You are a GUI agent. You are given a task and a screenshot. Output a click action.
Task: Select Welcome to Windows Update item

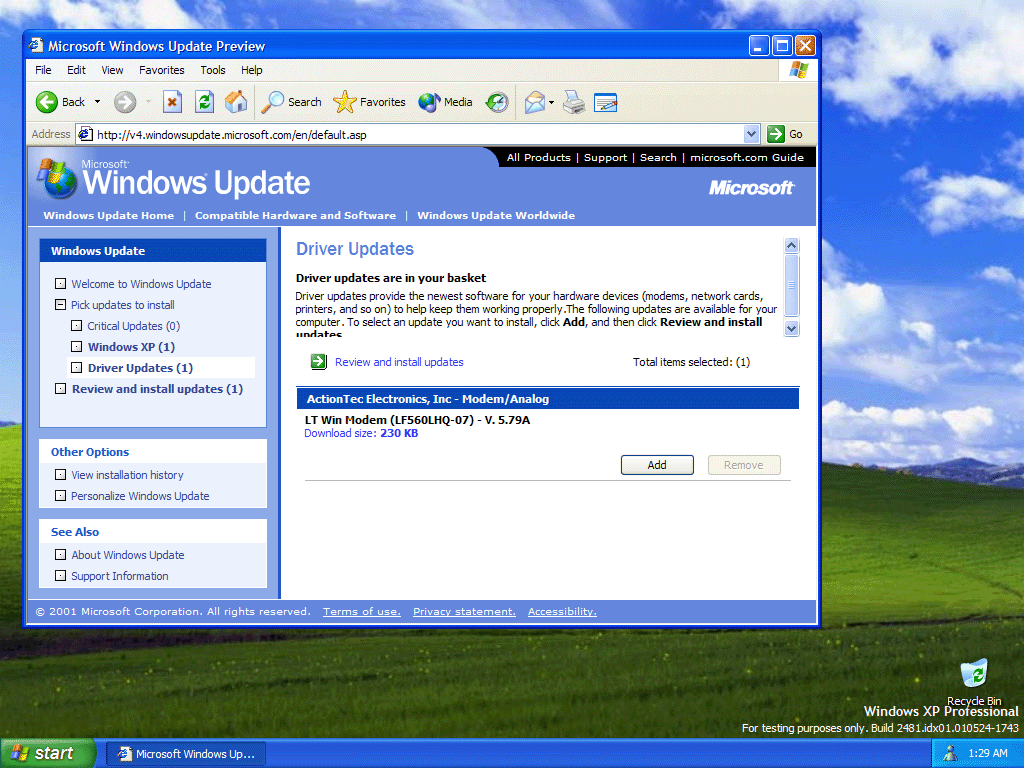pos(141,284)
